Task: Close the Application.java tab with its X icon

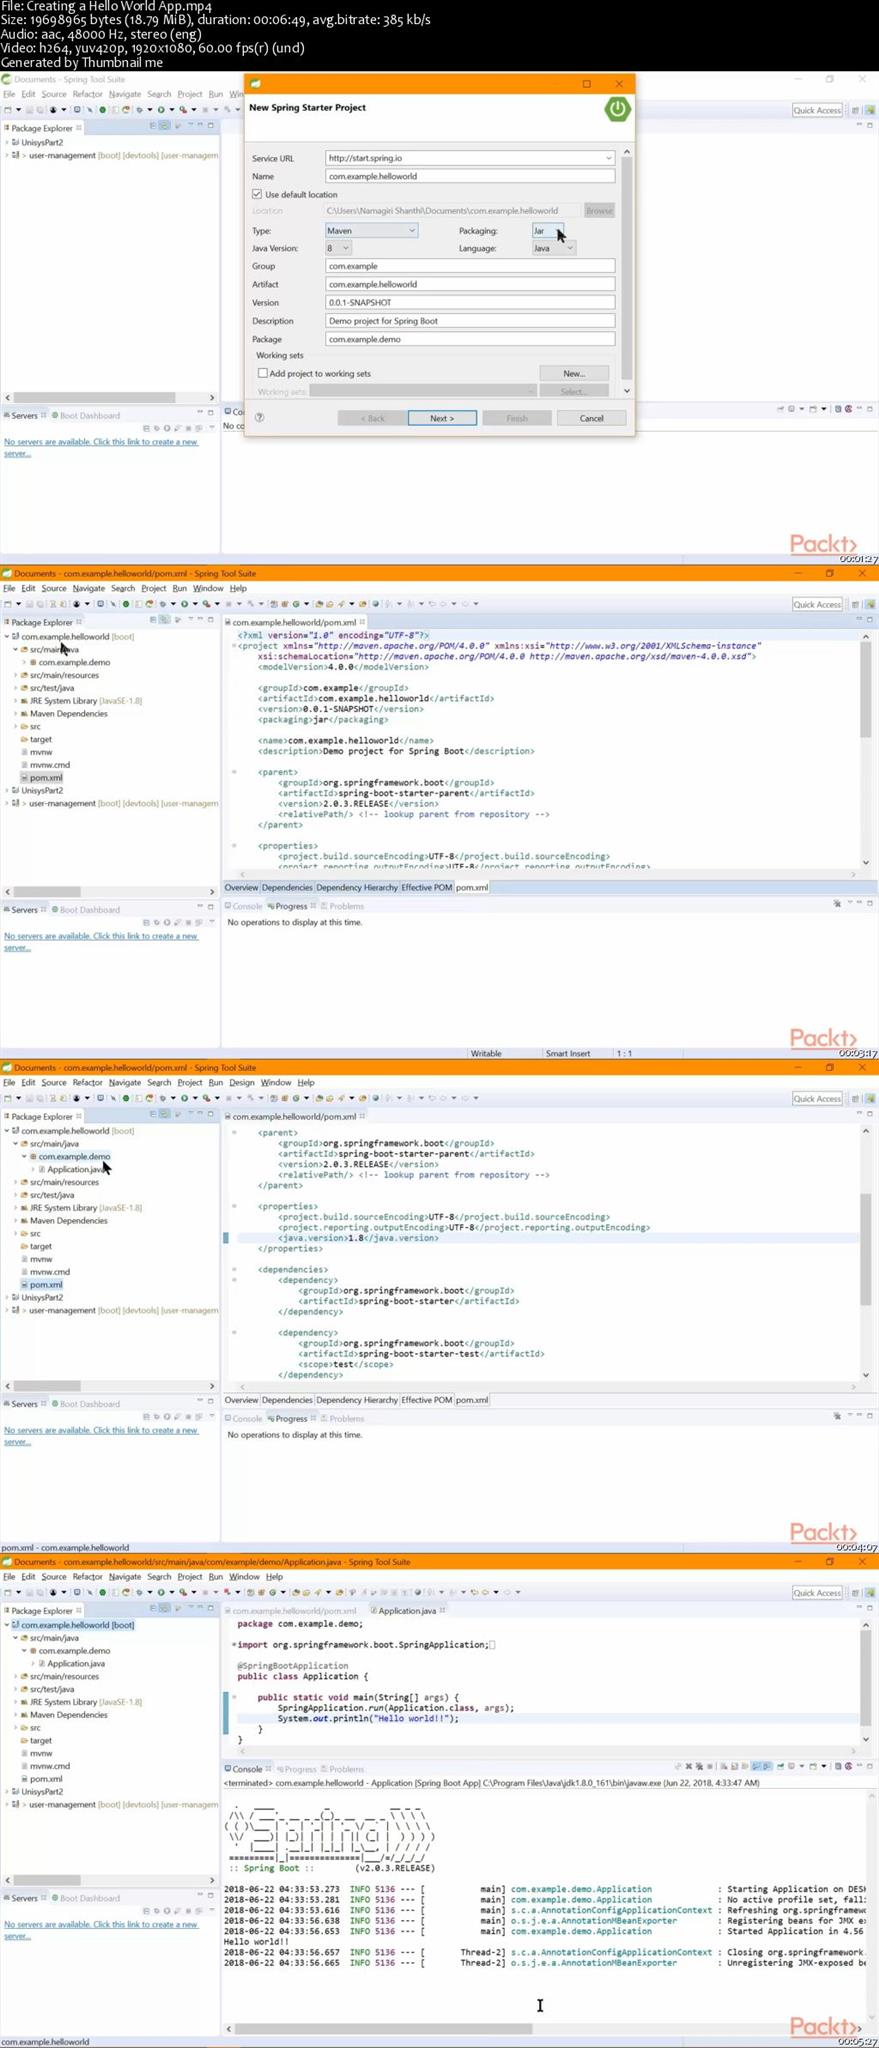Action: point(442,1610)
